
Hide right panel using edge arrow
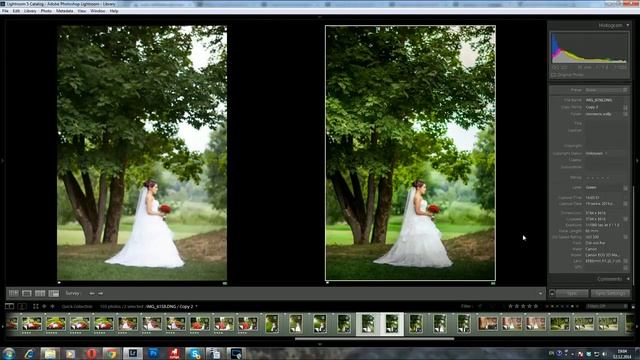638,161
